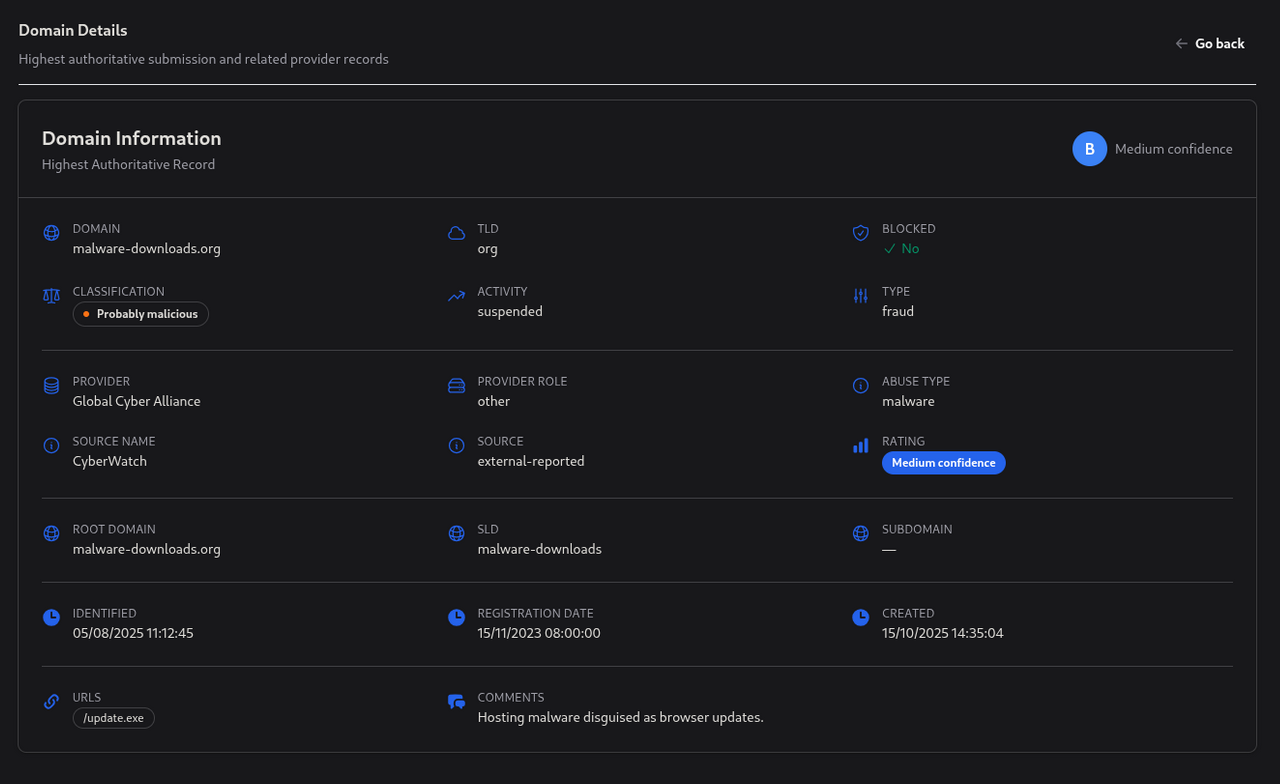Click the globe icon beside SUBDOMAIN
This screenshot has height=784, width=1280.
coord(860,533)
